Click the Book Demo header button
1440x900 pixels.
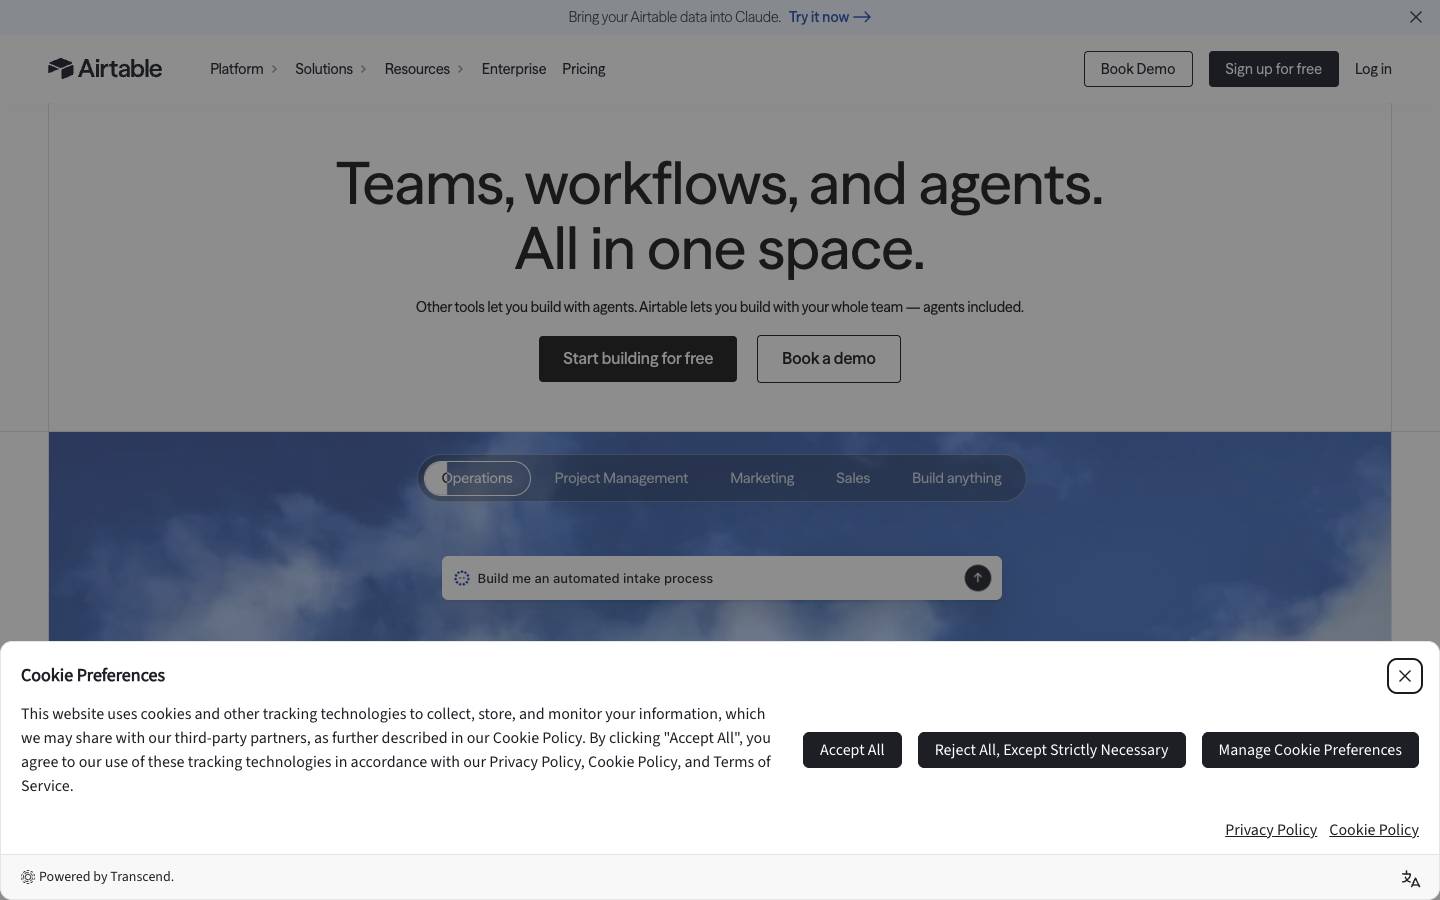pyautogui.click(x=1138, y=69)
